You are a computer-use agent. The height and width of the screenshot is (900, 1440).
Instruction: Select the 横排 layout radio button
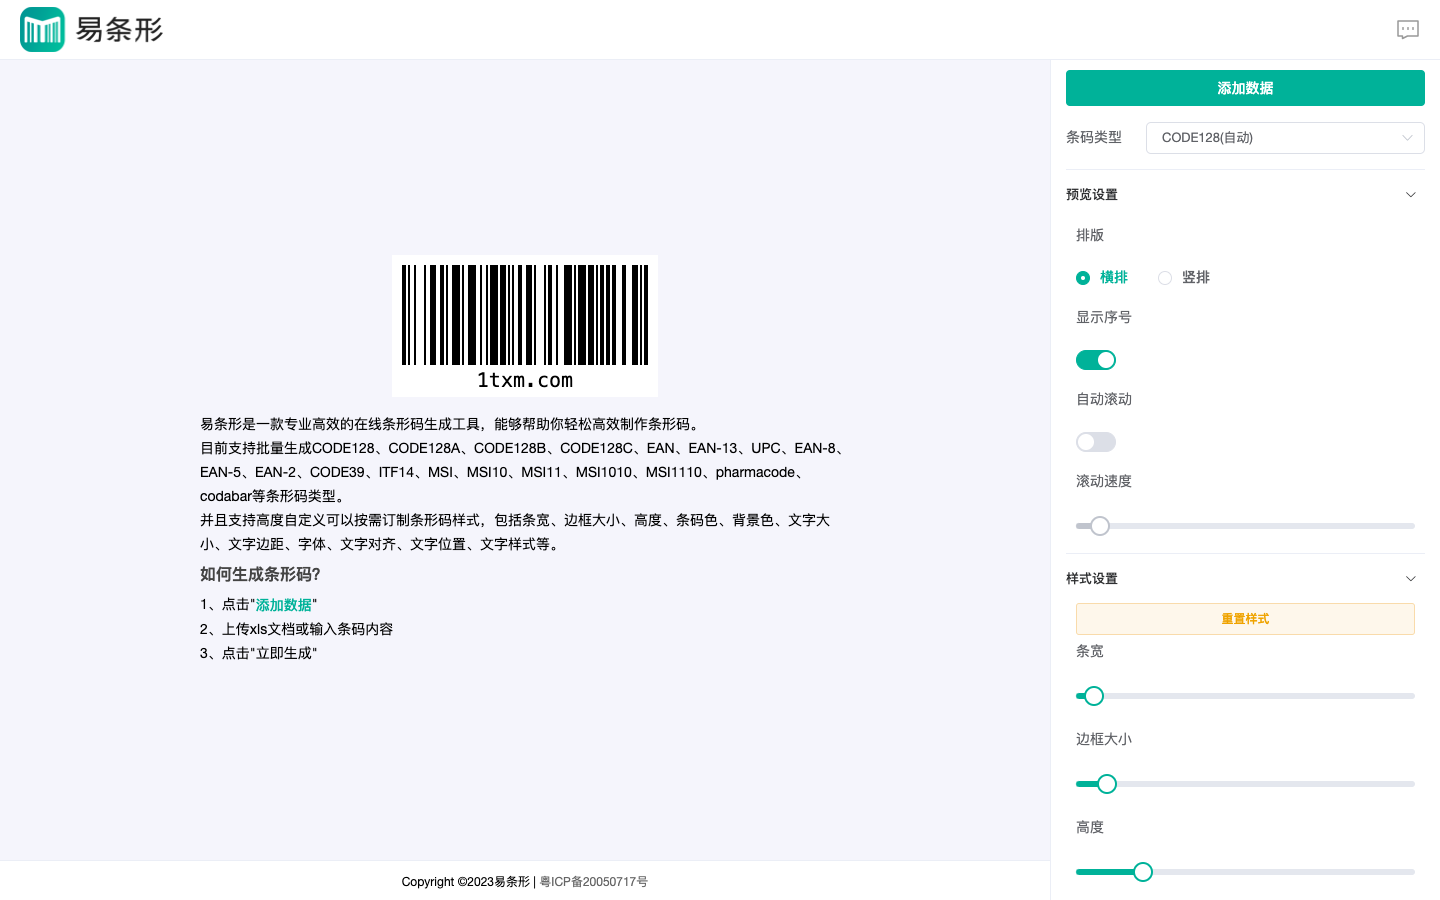(1083, 278)
